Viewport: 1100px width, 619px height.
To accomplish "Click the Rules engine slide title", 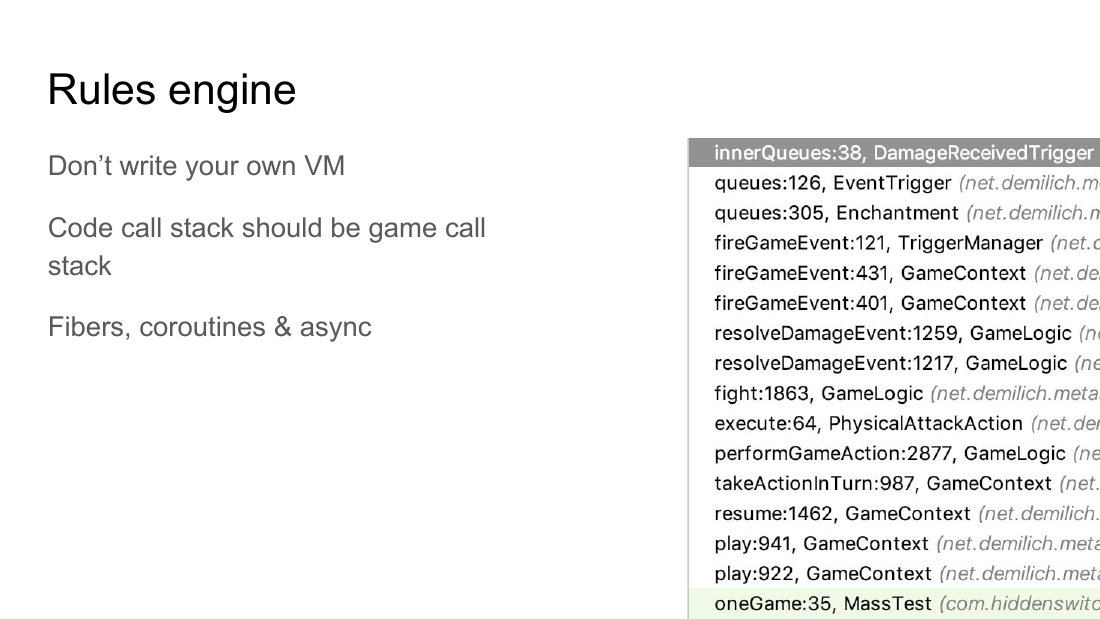I will 172,91.
